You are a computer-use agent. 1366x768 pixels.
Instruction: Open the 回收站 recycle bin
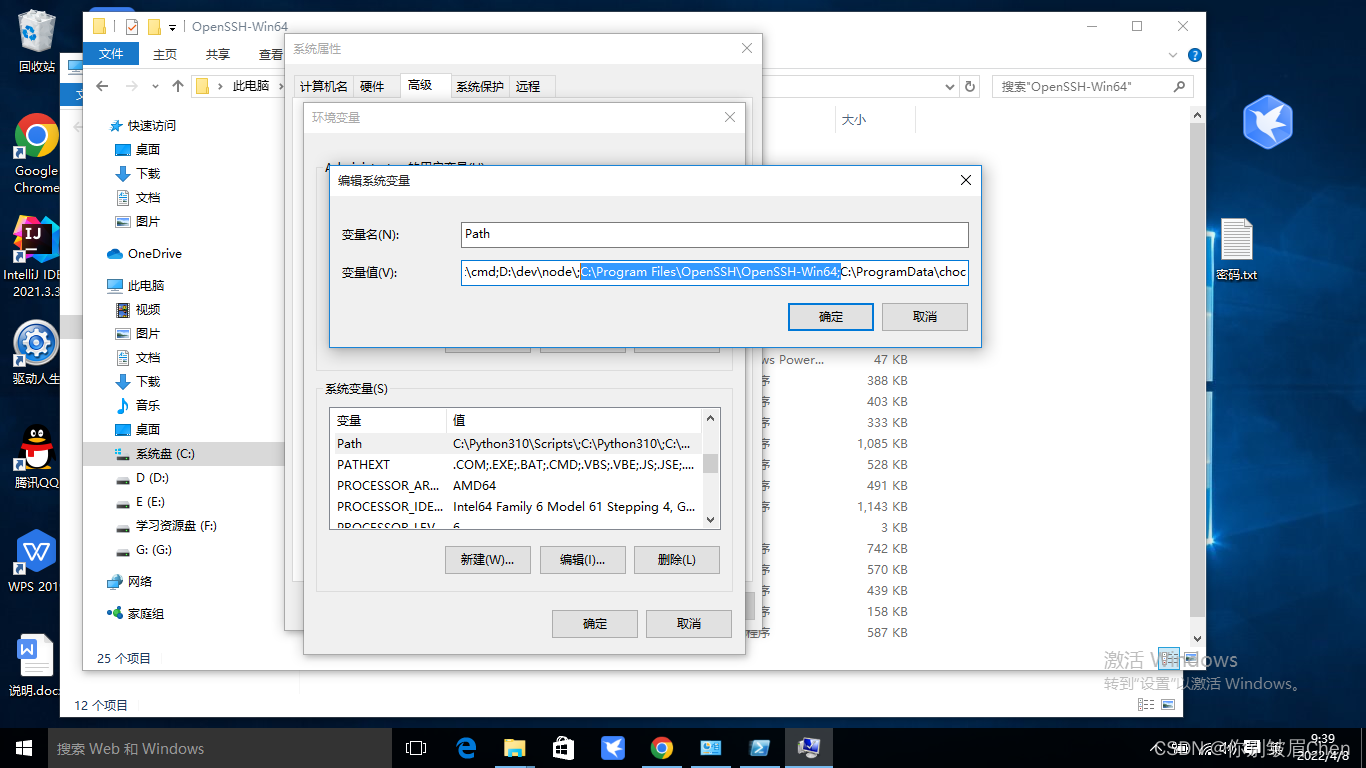pyautogui.click(x=35, y=30)
